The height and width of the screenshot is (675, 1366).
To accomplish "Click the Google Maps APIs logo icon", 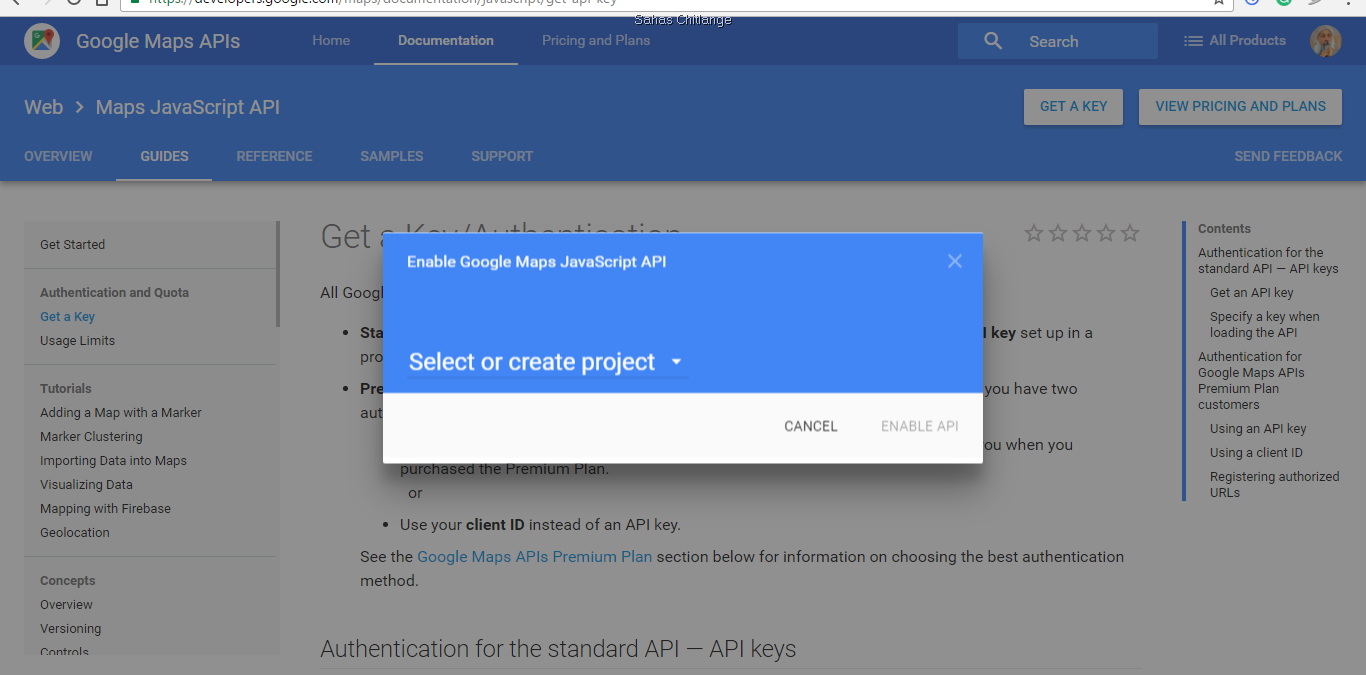I will click(x=42, y=41).
